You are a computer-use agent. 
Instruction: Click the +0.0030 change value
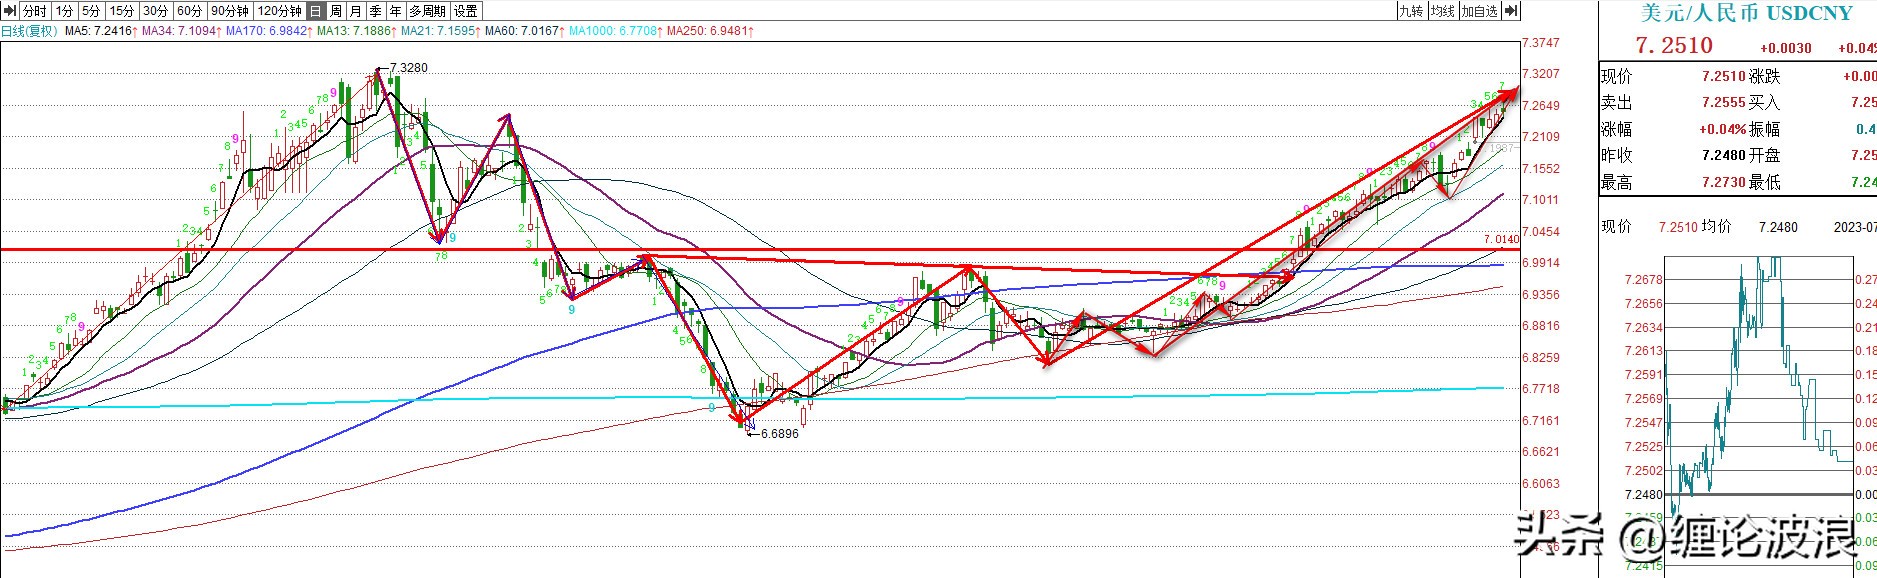click(x=1785, y=48)
